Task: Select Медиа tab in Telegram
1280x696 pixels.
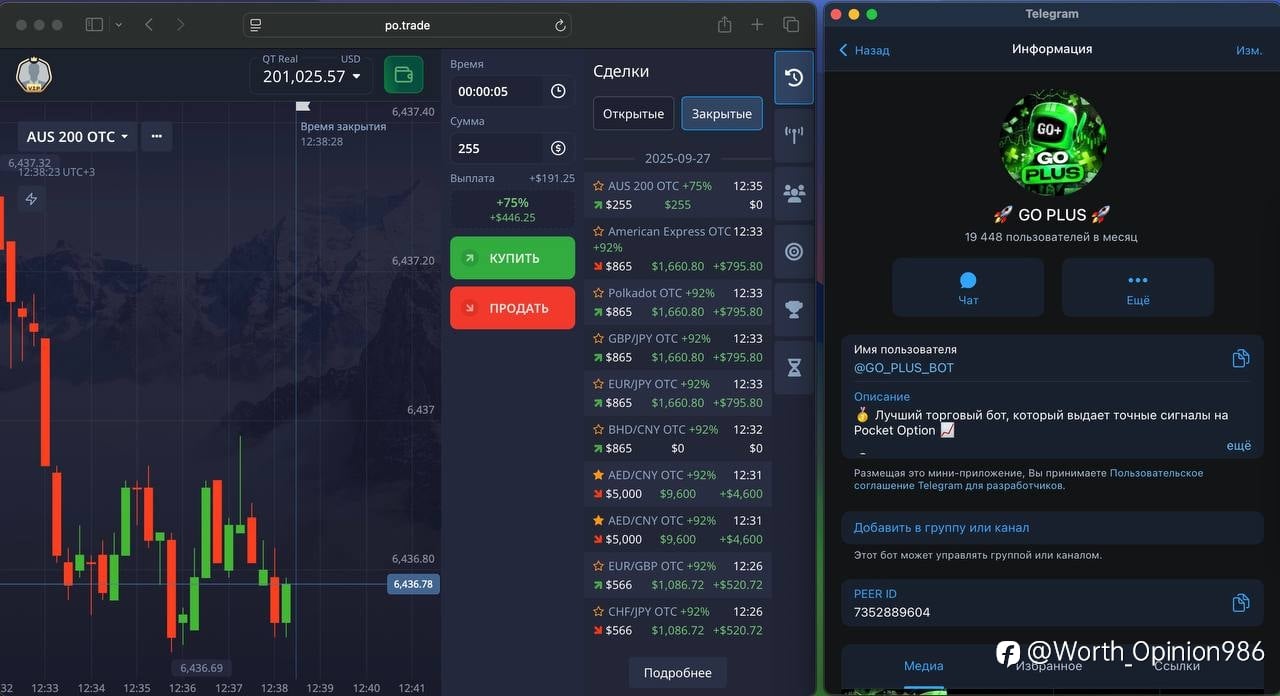Action: coord(923,665)
